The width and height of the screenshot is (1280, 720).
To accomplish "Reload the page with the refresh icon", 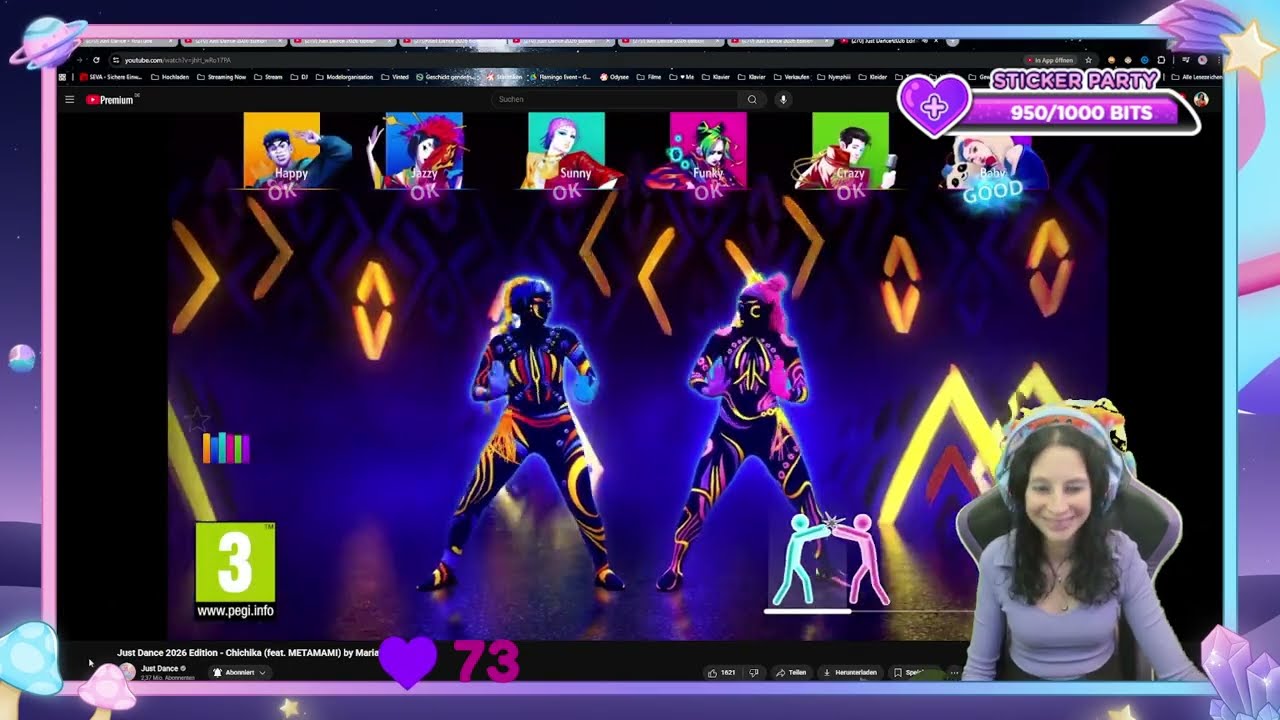I will pos(96,60).
